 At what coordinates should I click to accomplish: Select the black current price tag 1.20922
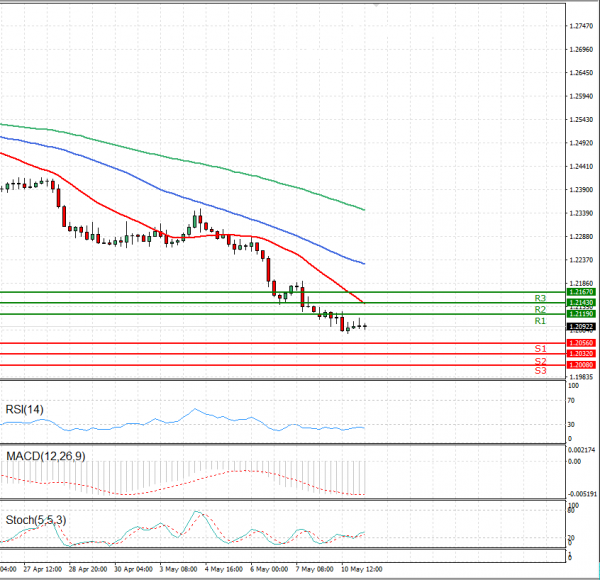581,327
